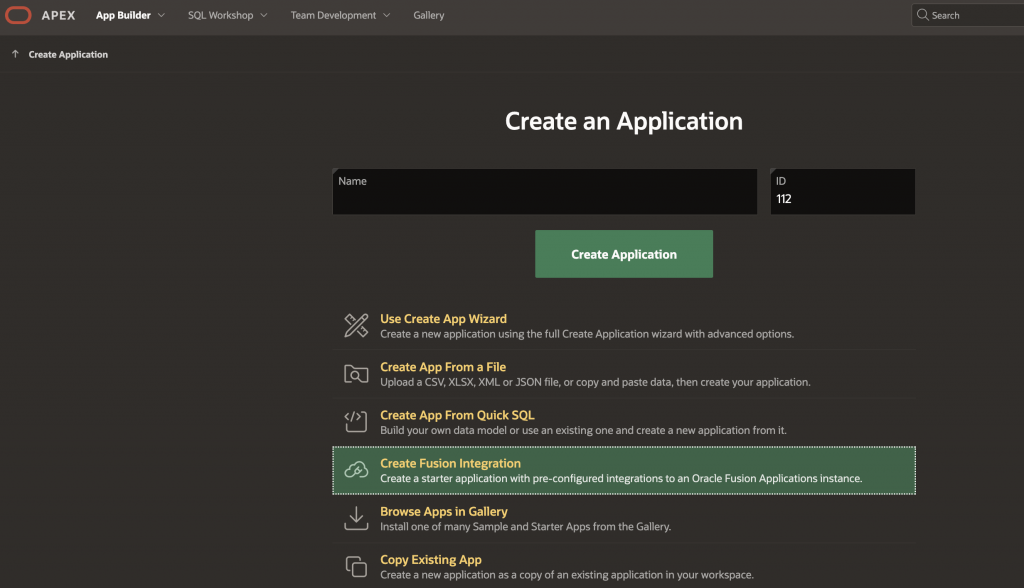
Task: Click the folder-search Create From File icon
Action: click(x=356, y=374)
